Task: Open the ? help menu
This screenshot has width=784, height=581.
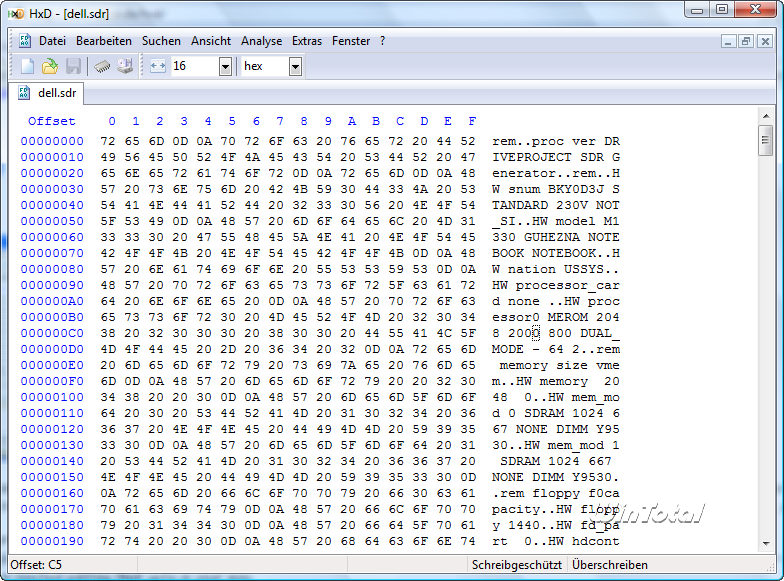Action: pos(382,41)
